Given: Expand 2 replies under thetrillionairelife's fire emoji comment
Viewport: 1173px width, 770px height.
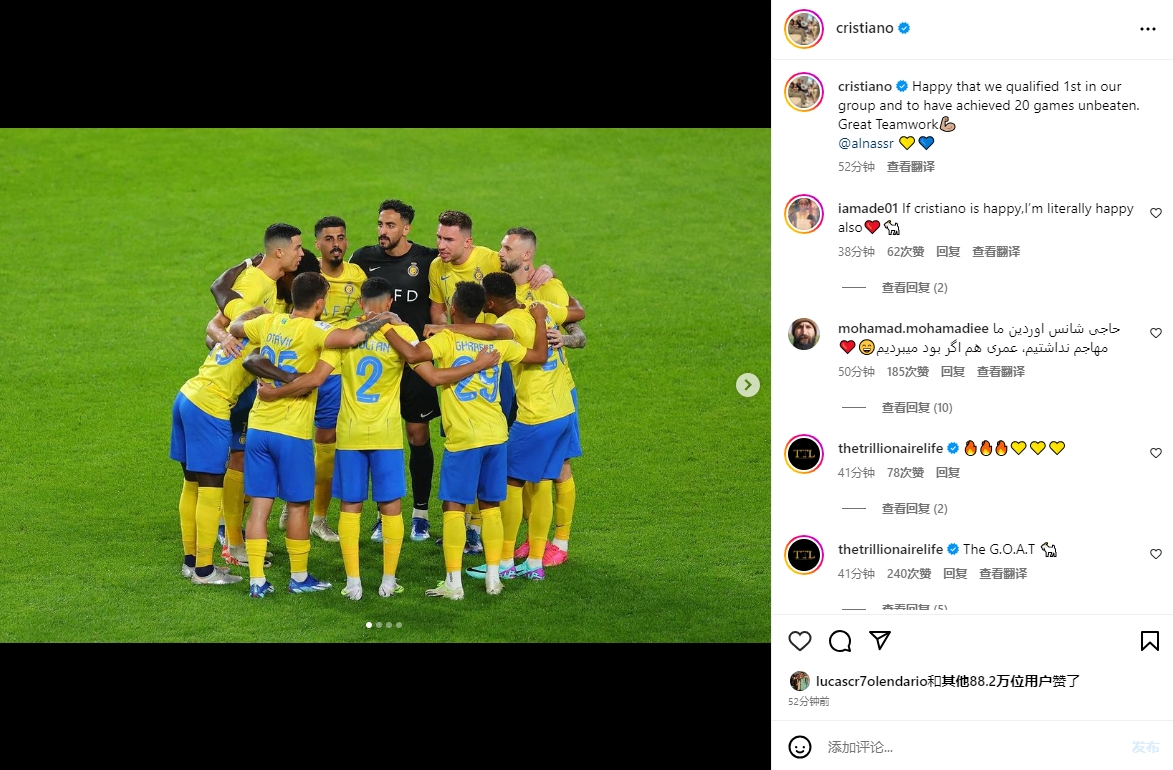Looking at the screenshot, I should click(914, 508).
